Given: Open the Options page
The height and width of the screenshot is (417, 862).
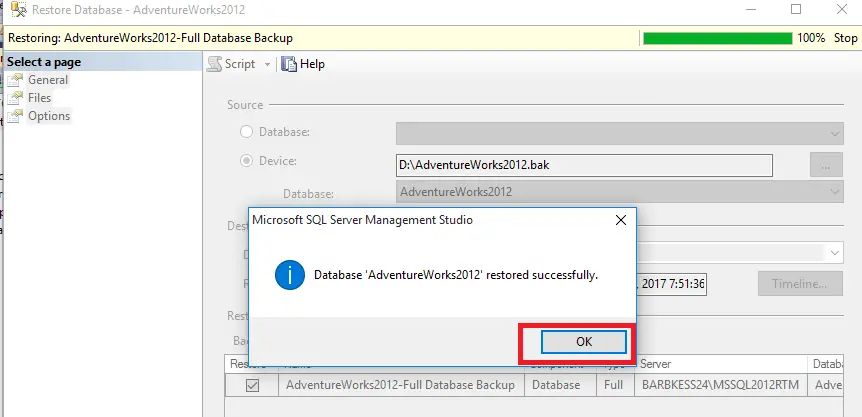Looking at the screenshot, I should click(49, 116).
